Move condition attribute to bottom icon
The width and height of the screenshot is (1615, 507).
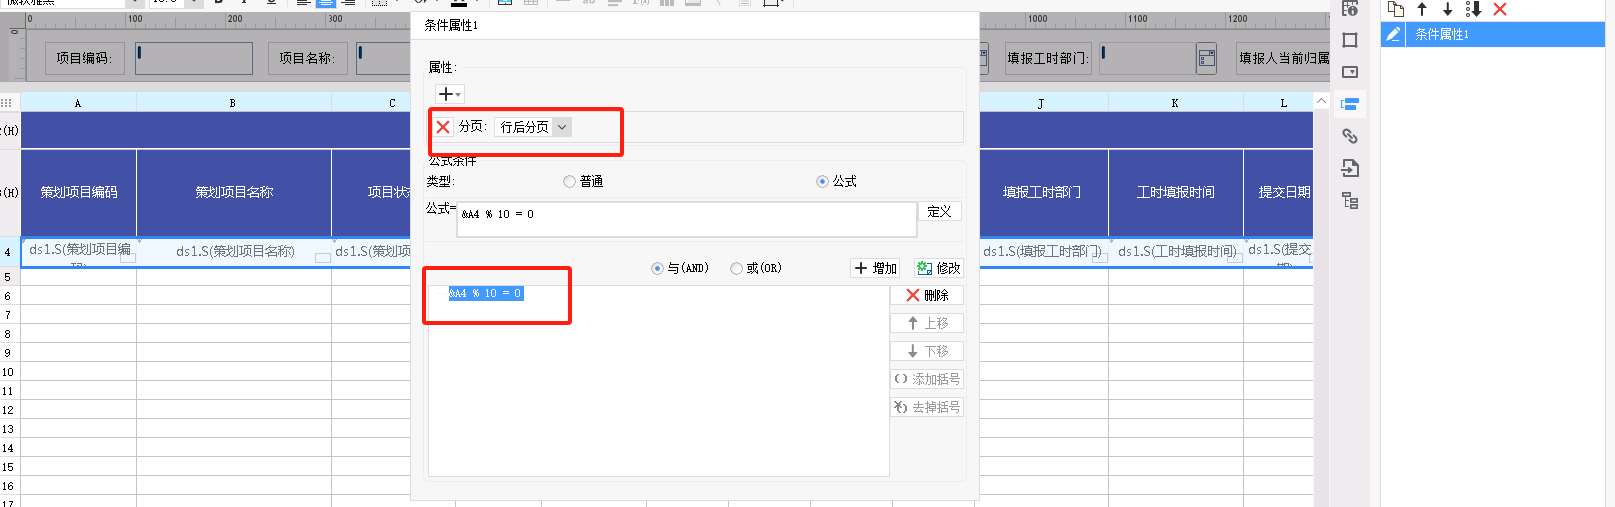(x=1473, y=9)
